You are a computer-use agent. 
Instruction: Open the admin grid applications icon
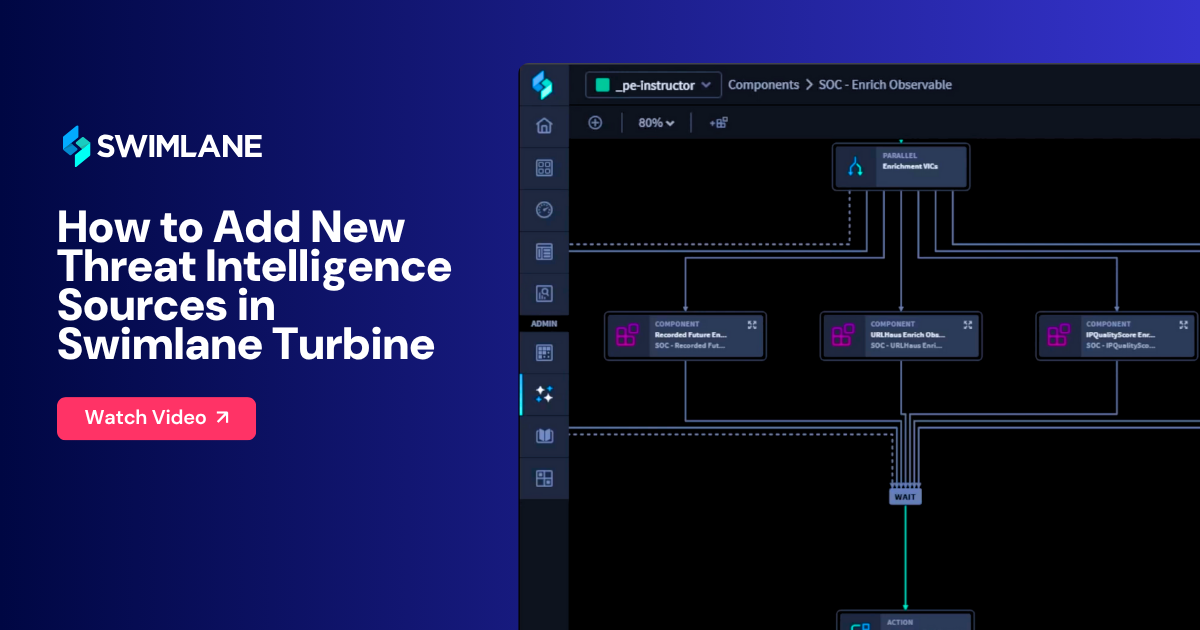point(544,352)
